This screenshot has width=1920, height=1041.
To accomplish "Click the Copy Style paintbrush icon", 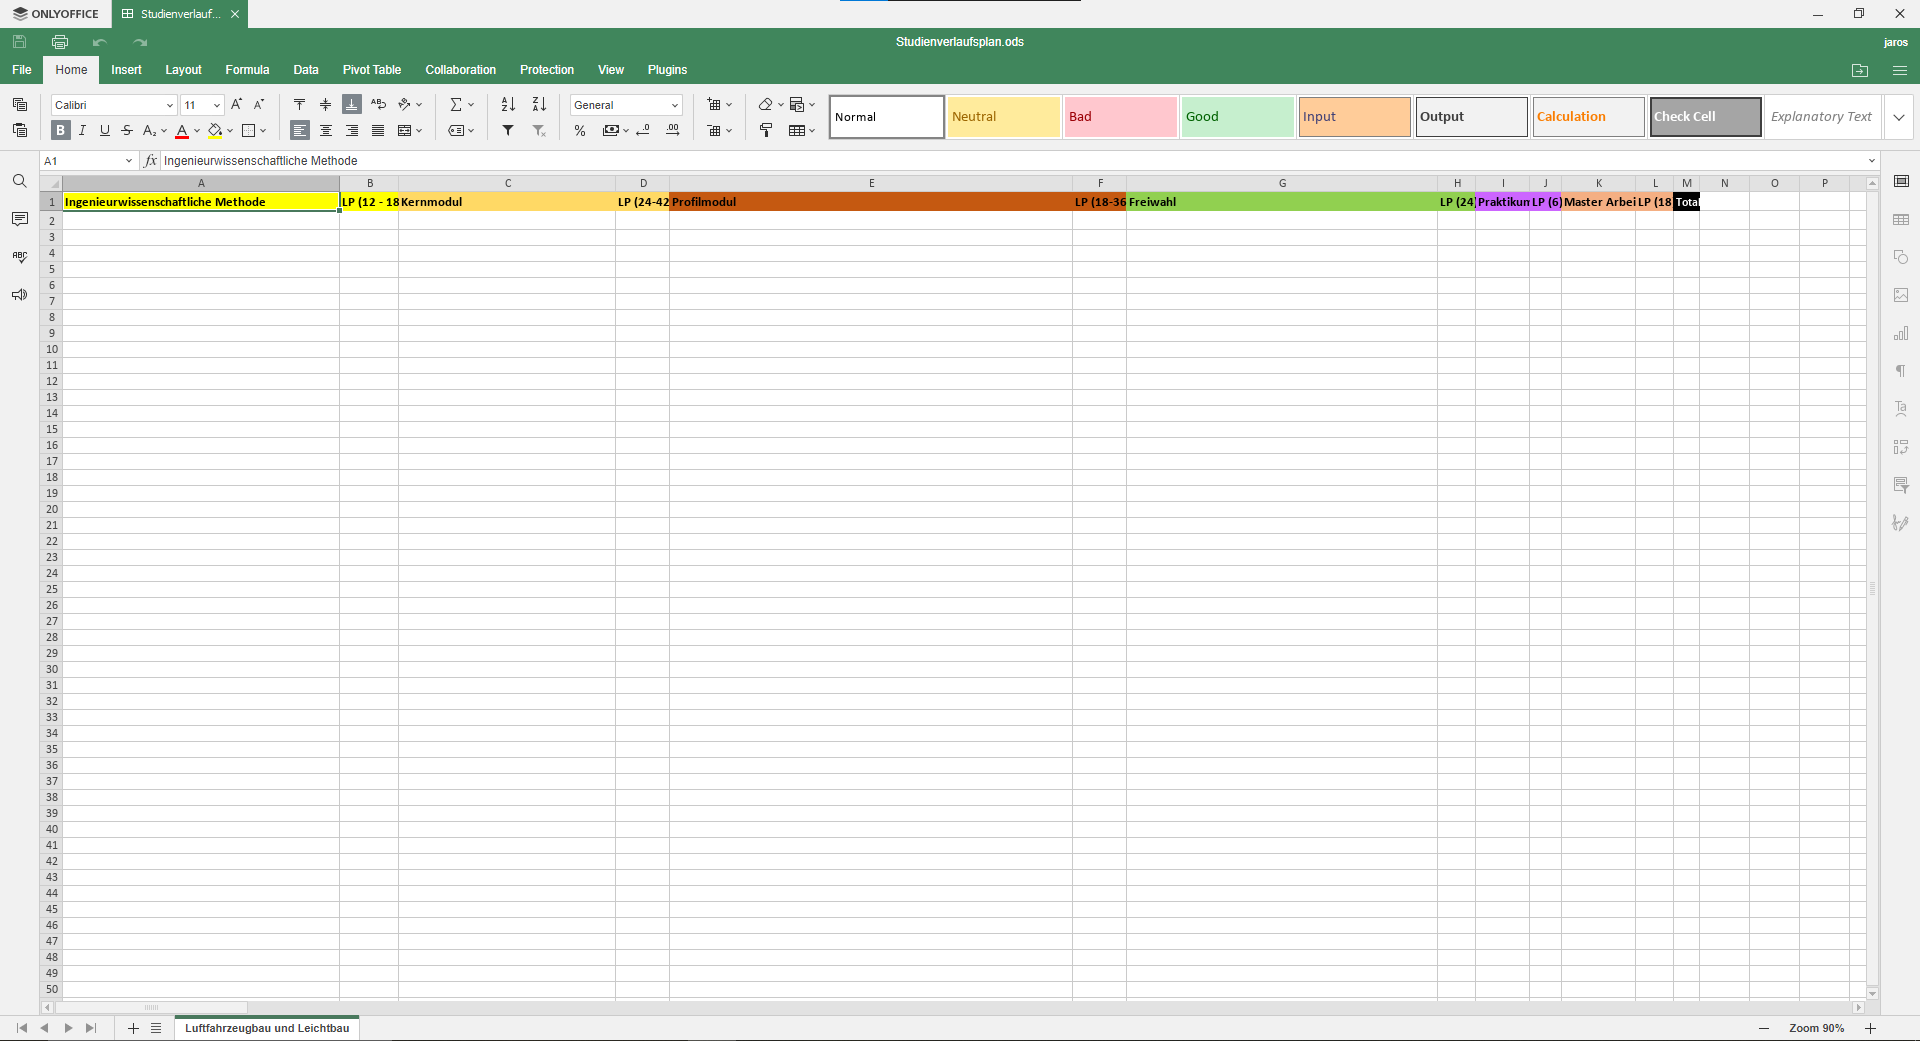I will click(766, 130).
